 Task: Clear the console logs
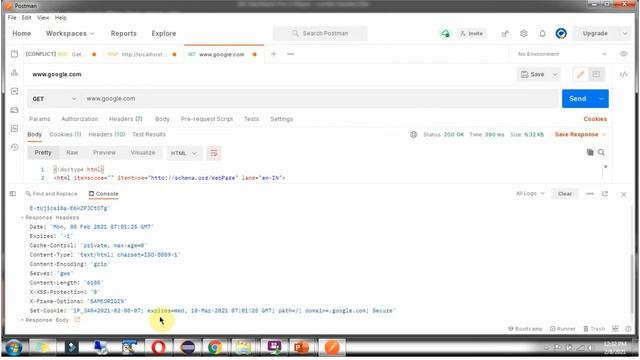(x=565, y=193)
